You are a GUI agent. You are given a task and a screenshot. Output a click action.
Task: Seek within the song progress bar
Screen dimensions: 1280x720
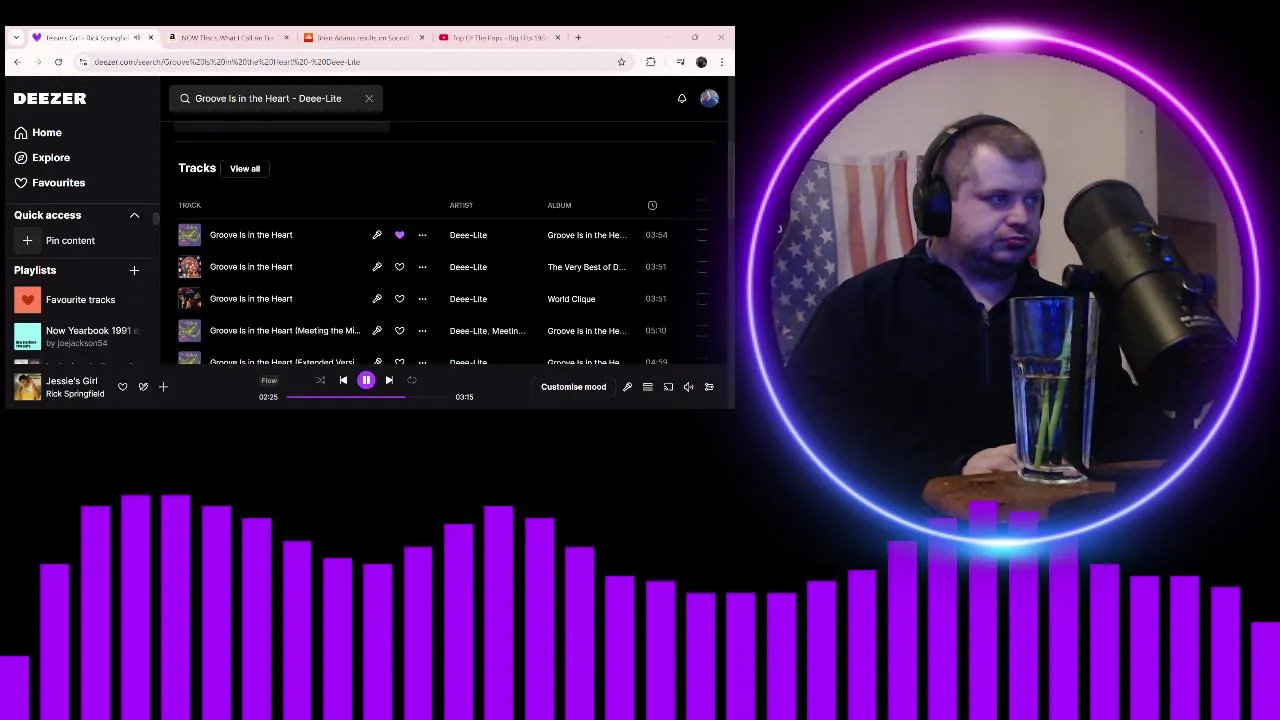tap(366, 397)
